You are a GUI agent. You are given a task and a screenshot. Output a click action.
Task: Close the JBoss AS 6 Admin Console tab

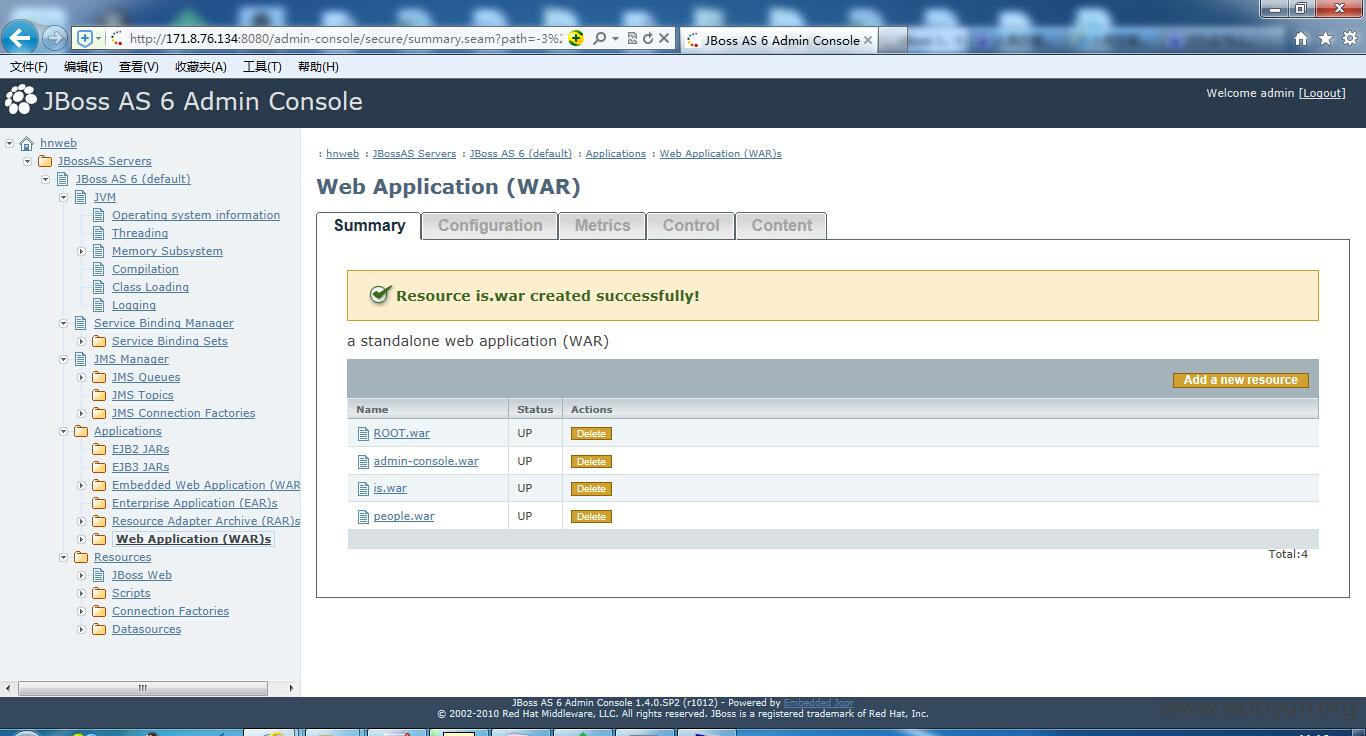868,40
